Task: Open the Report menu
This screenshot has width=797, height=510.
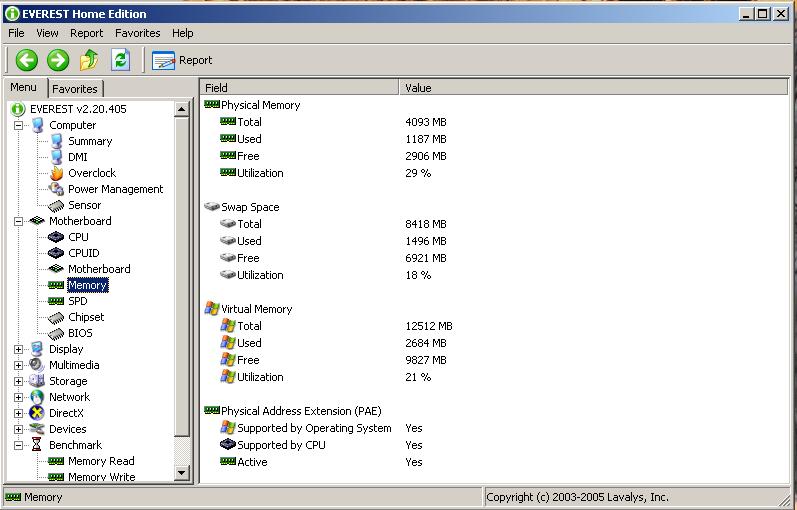Action: (x=86, y=33)
